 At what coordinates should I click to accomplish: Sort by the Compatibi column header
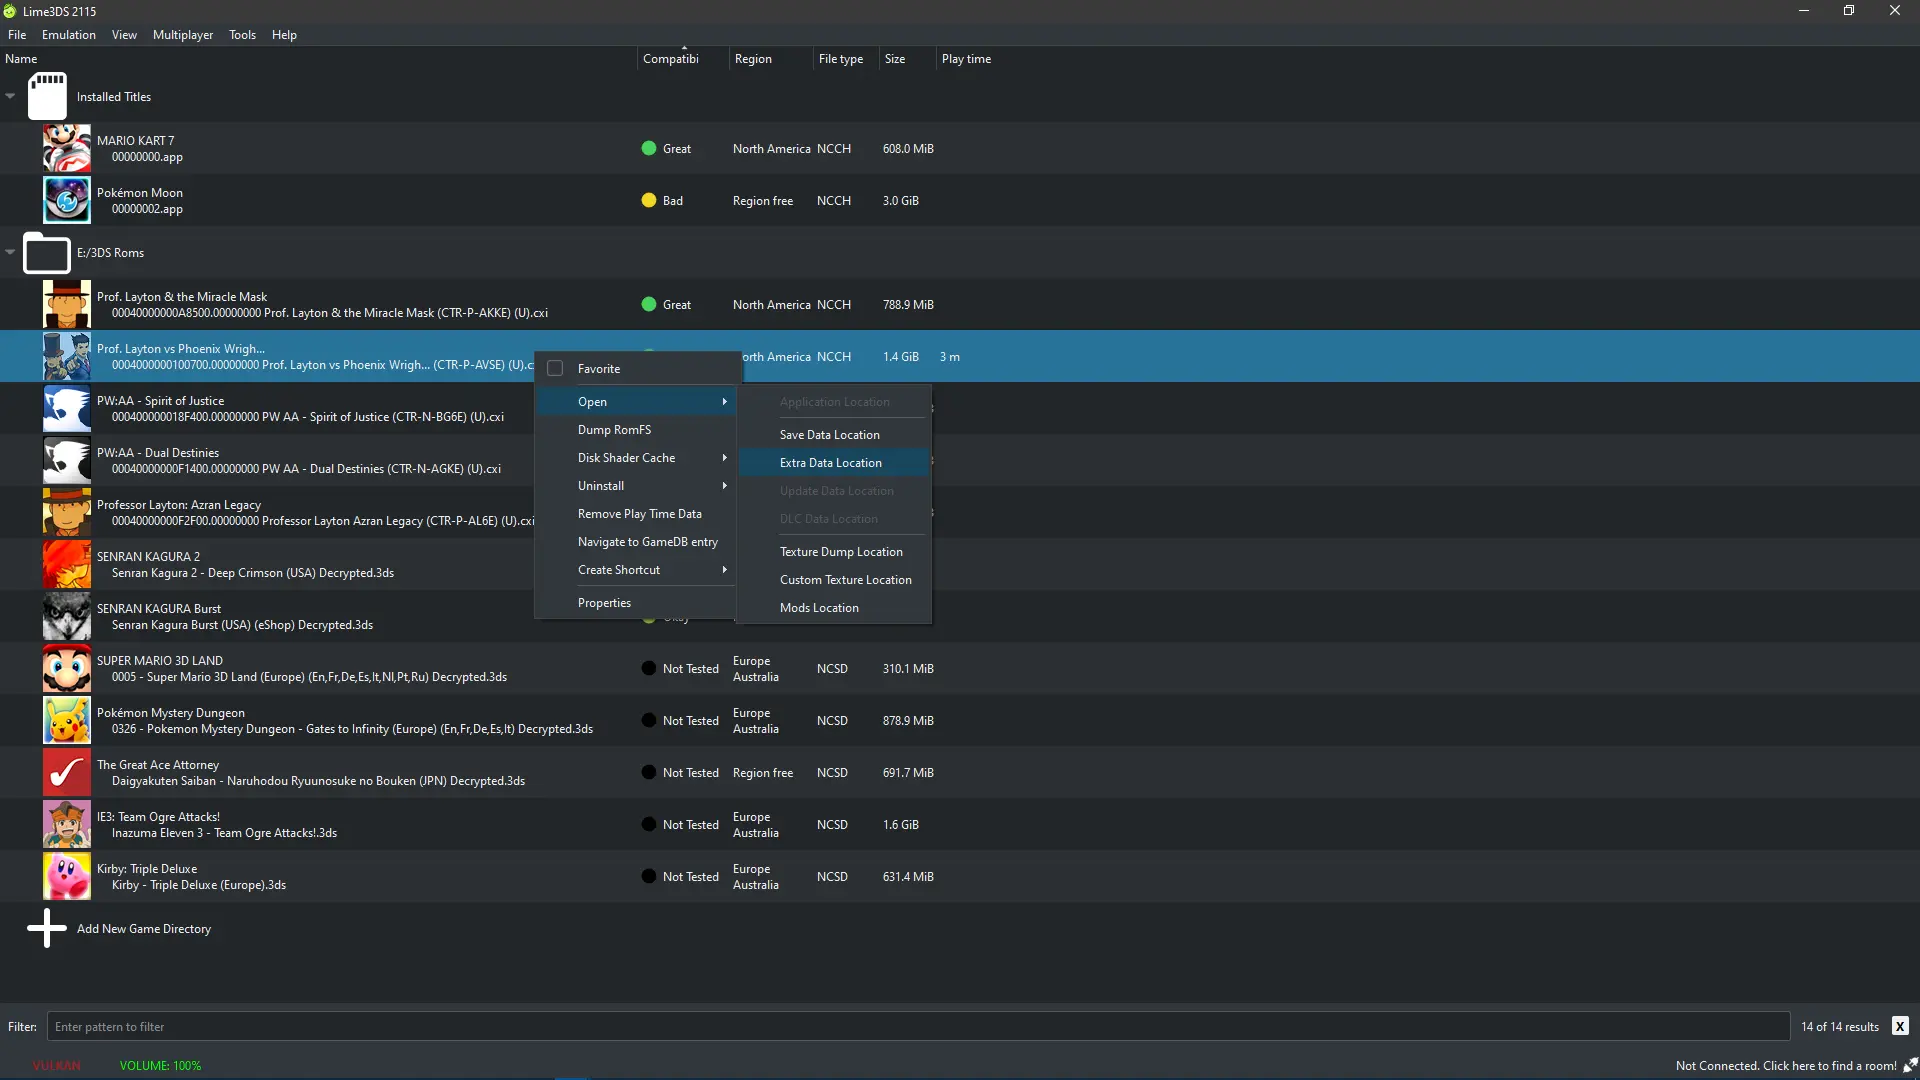[683, 58]
